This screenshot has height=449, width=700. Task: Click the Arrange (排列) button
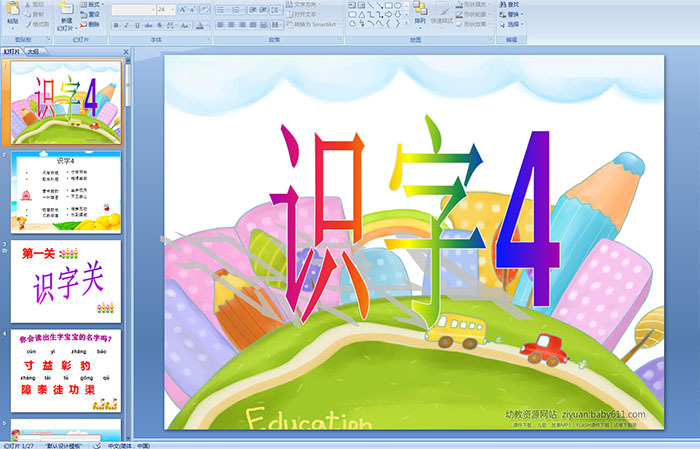tap(420, 13)
